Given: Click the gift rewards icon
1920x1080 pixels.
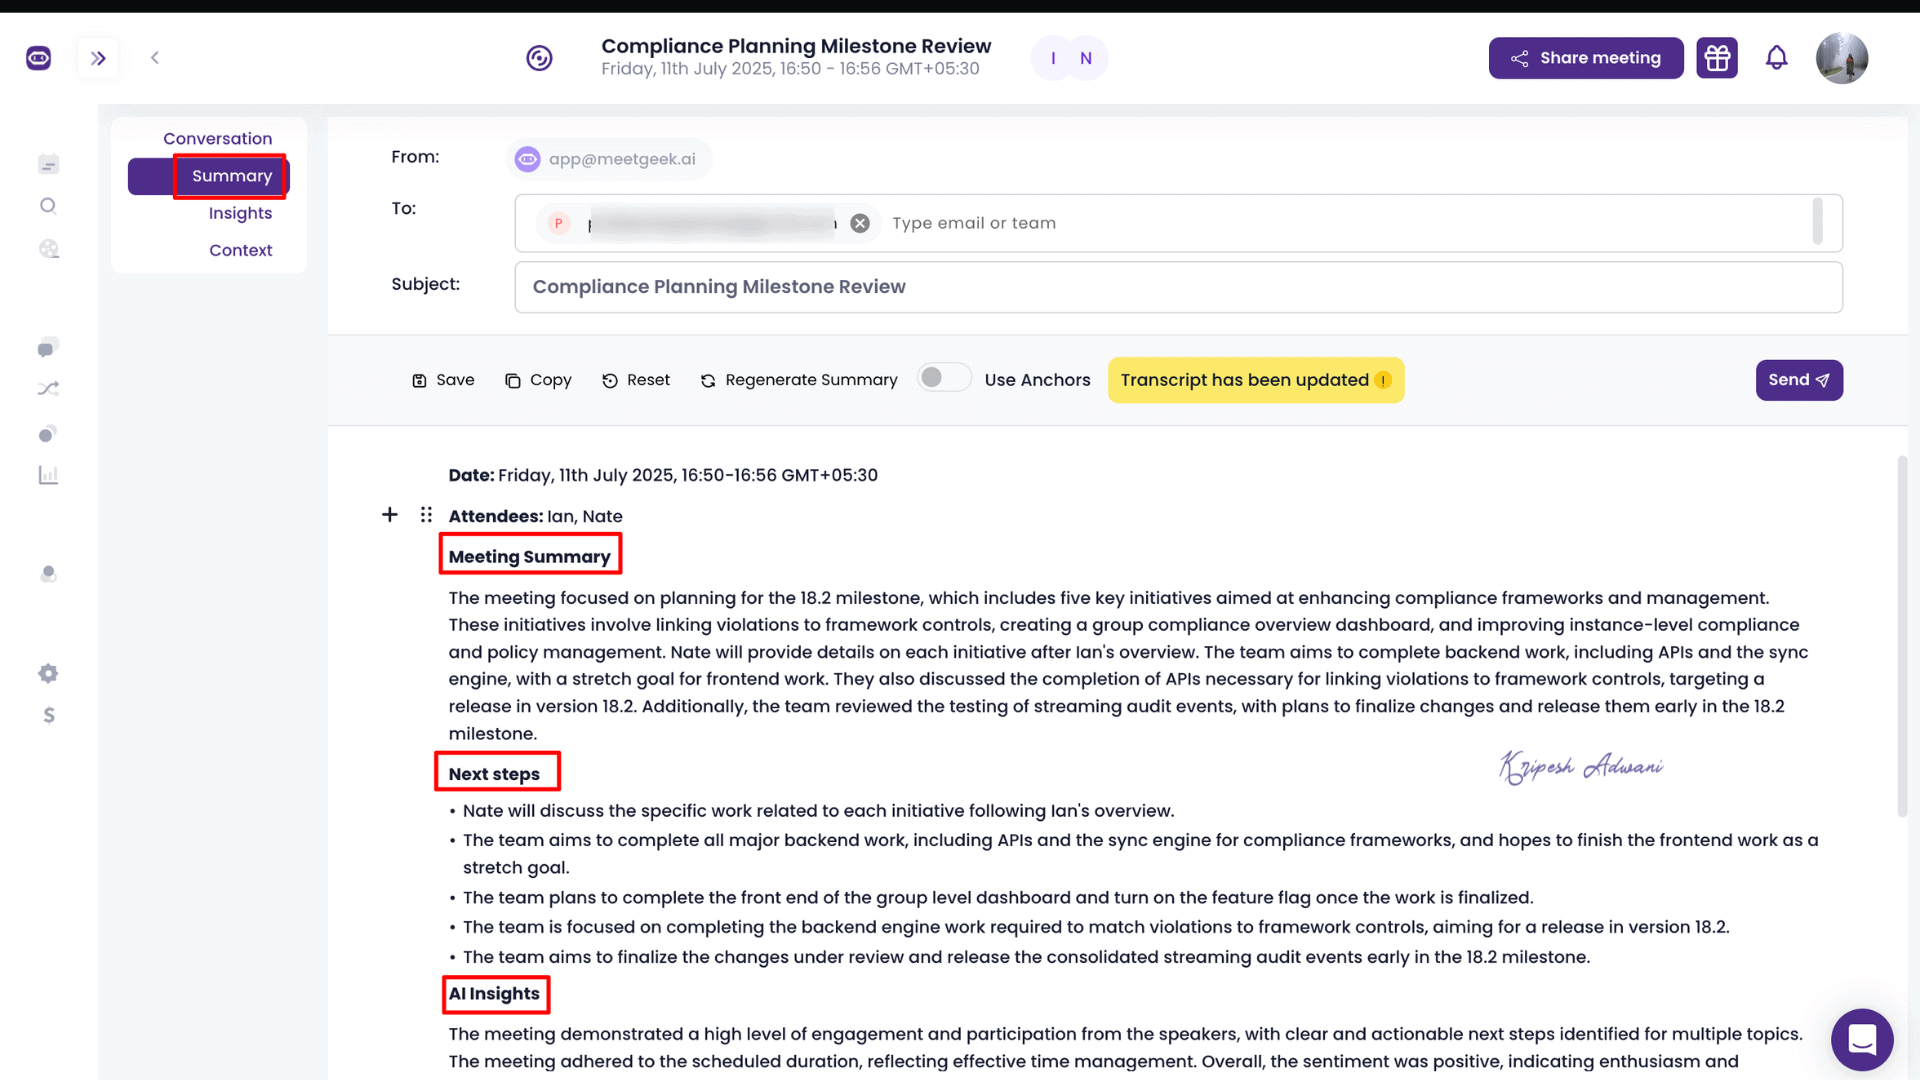Looking at the screenshot, I should click(1716, 58).
